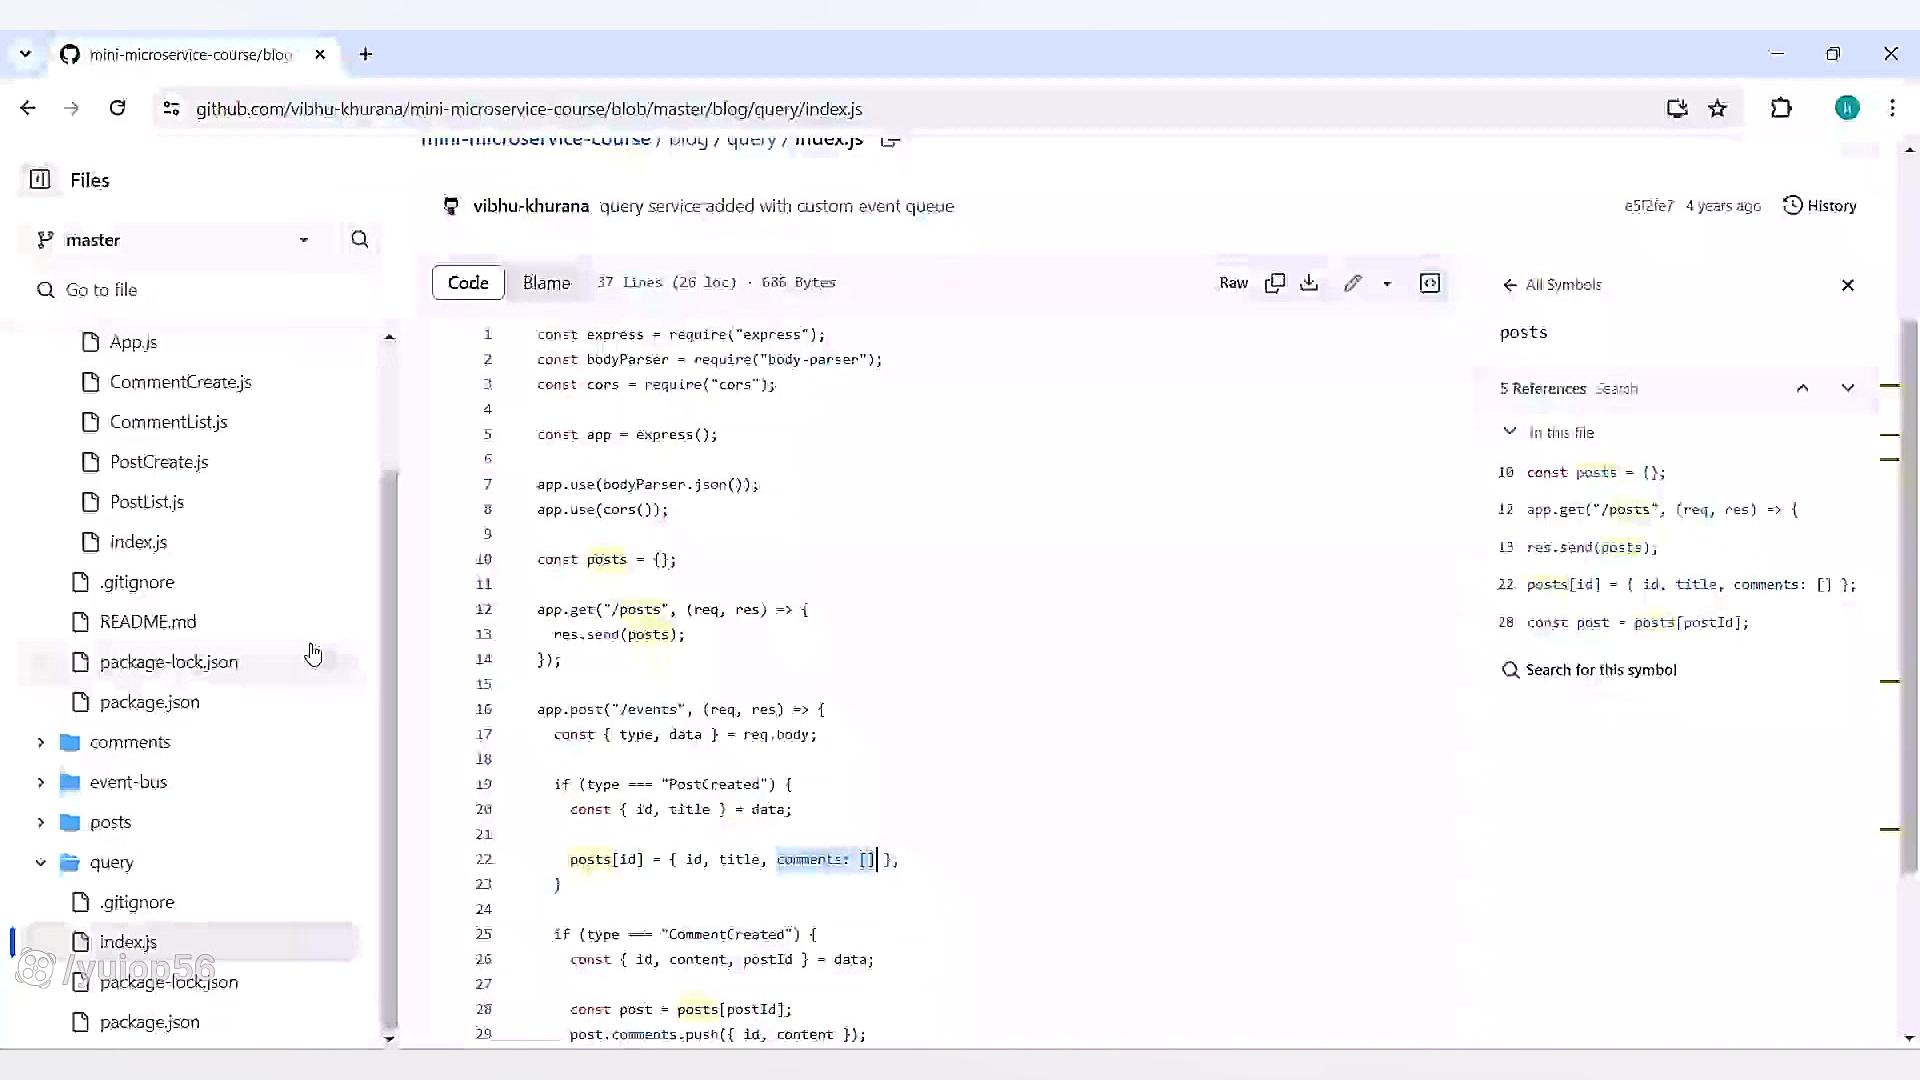The height and width of the screenshot is (1080, 1920).
Task: Expand the comments folder
Action: point(41,742)
